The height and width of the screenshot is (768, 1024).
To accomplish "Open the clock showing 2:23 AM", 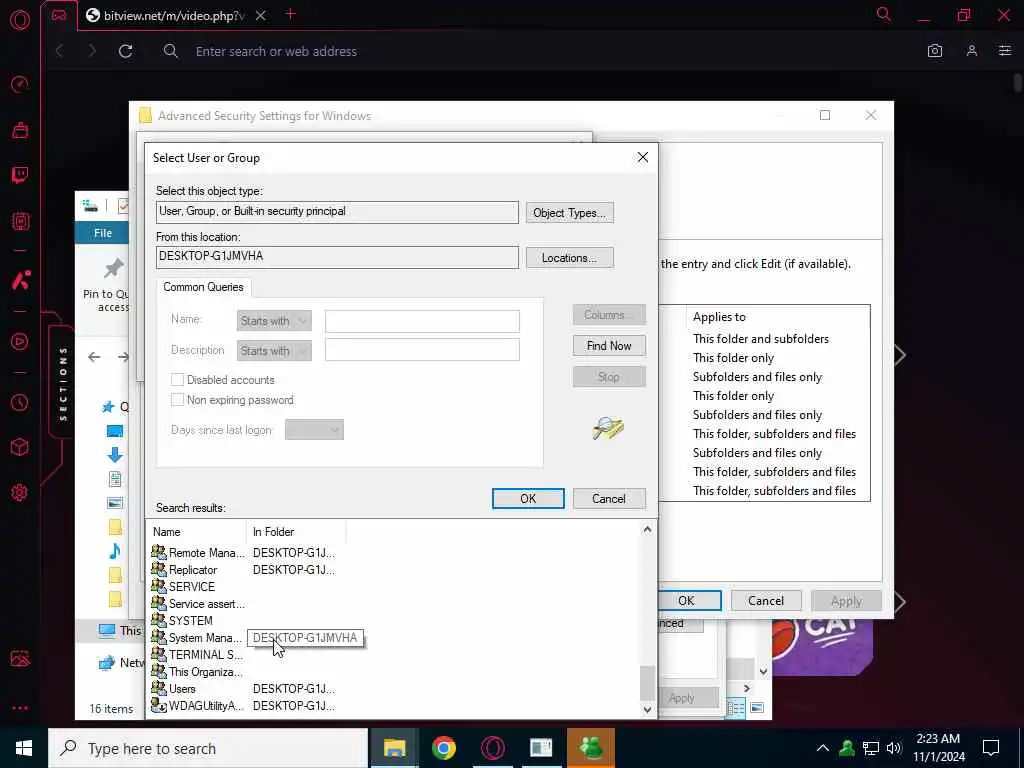I will tap(938, 748).
